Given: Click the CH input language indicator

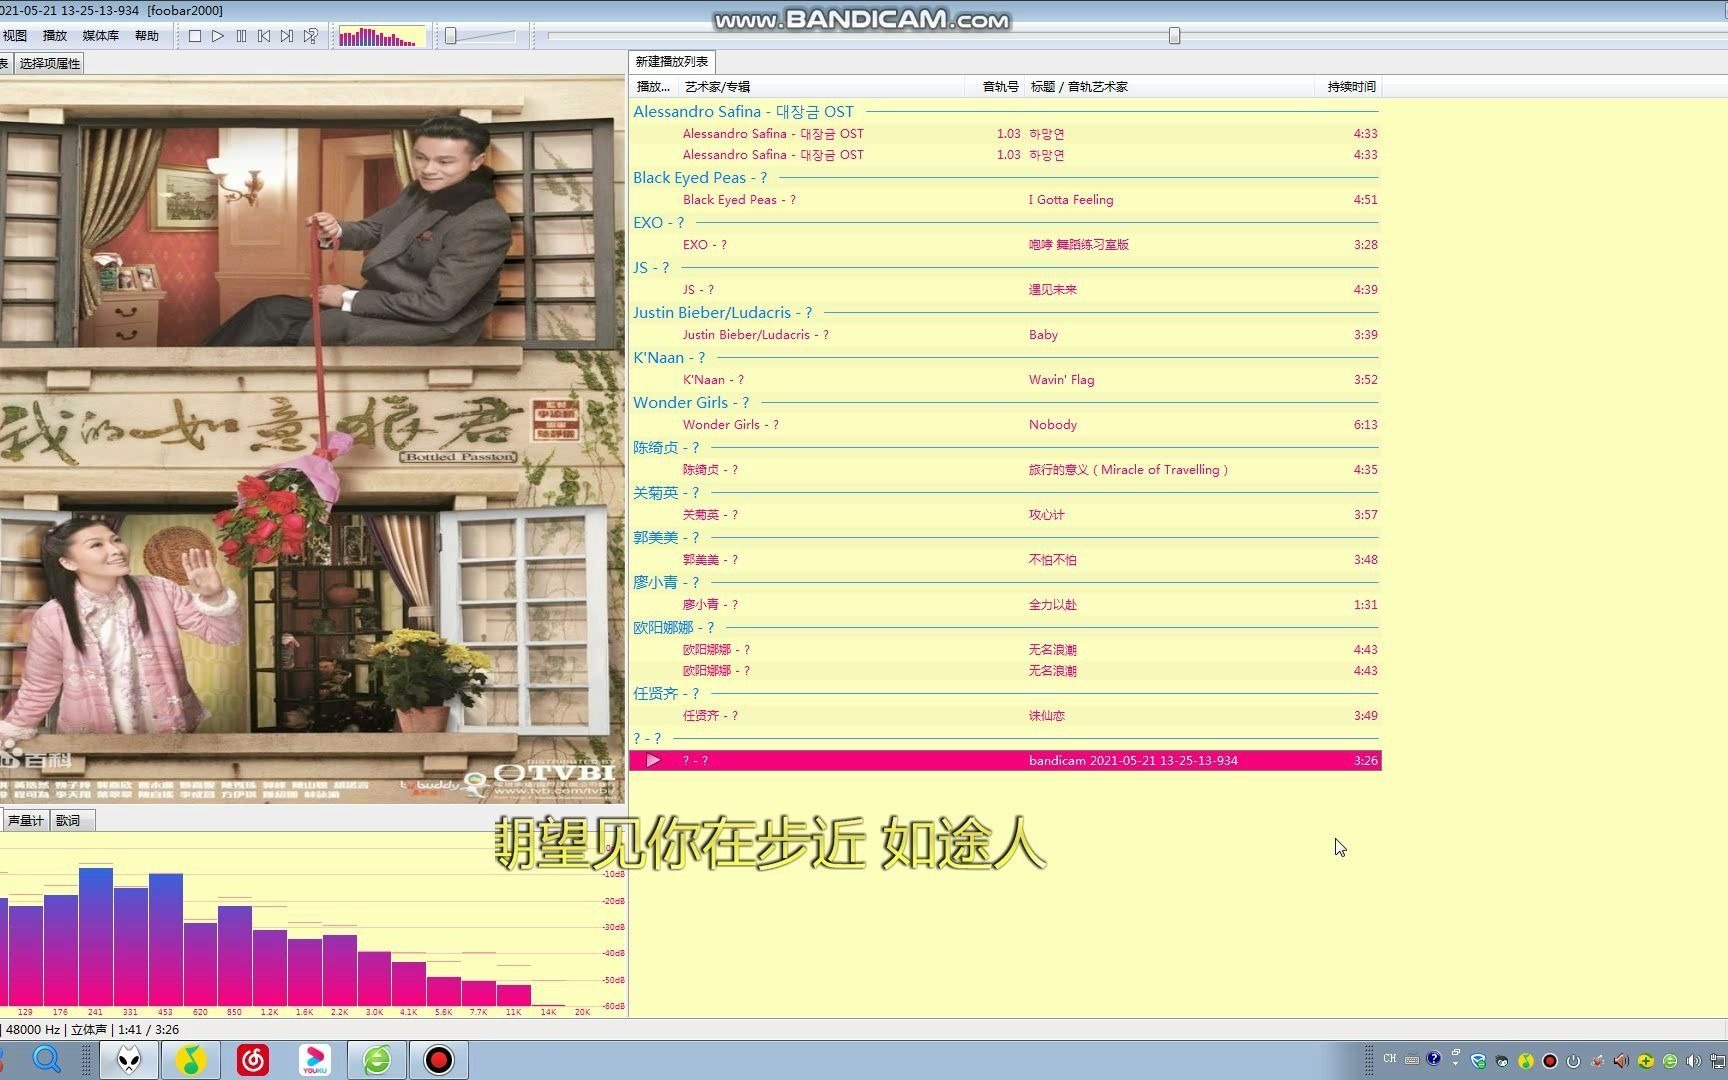Looking at the screenshot, I should pyautogui.click(x=1389, y=1059).
